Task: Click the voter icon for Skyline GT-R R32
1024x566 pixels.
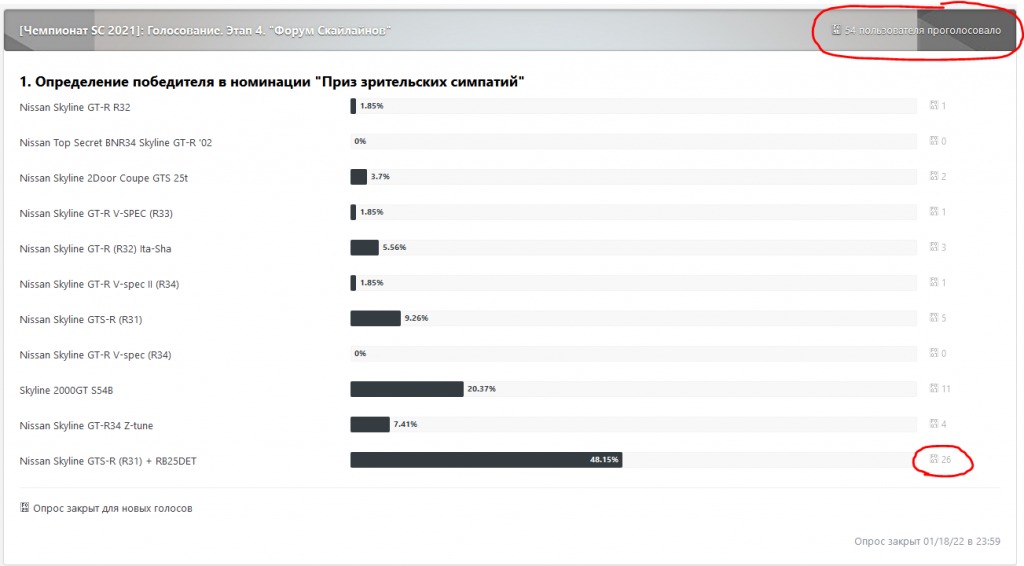Action: [x=934, y=105]
